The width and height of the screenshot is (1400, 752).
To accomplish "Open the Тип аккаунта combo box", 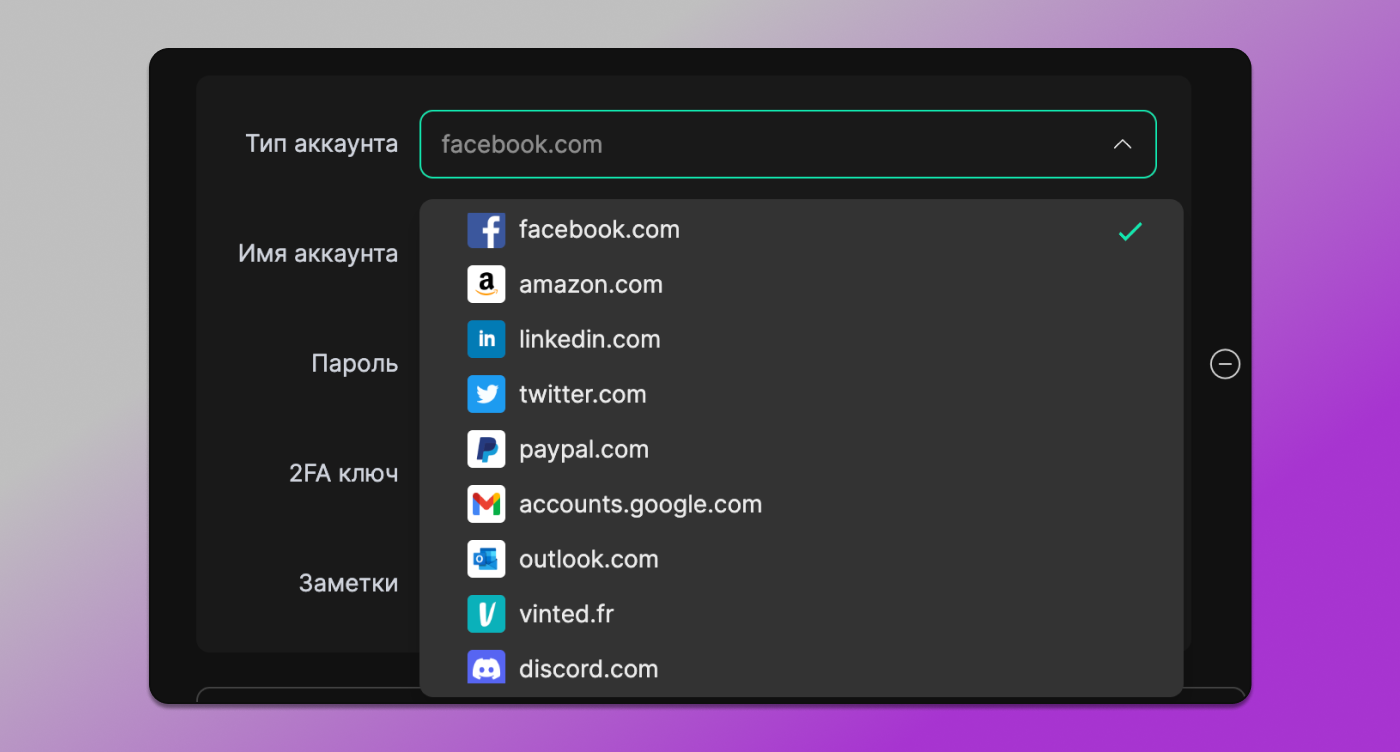I will (x=788, y=144).
